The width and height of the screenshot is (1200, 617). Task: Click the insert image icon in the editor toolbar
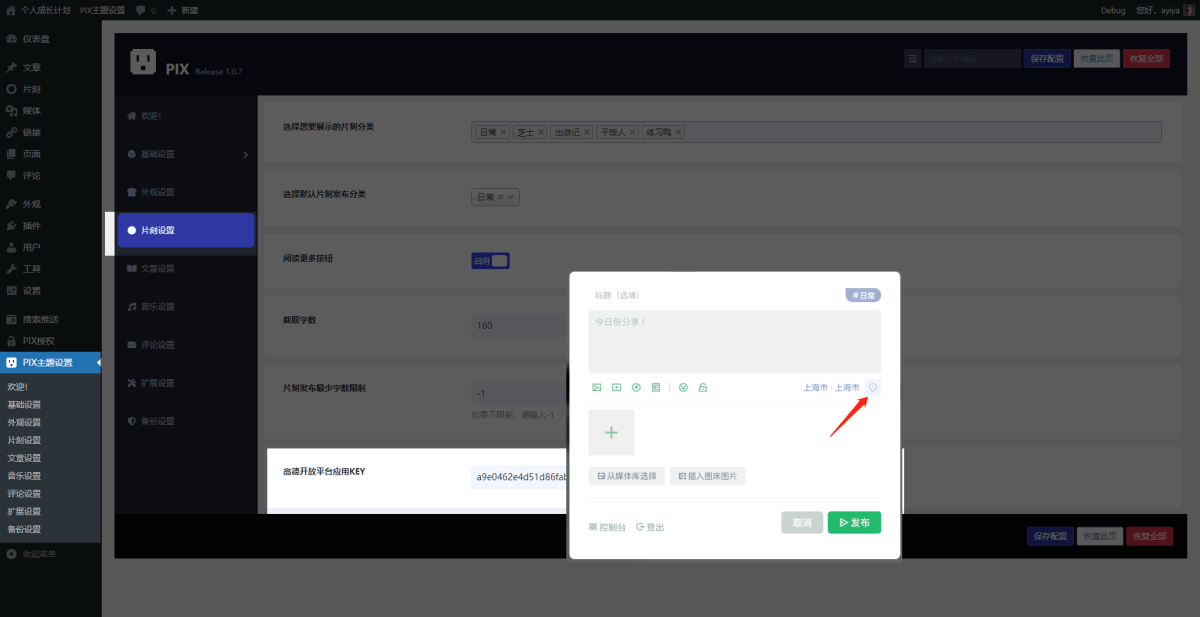[597, 387]
